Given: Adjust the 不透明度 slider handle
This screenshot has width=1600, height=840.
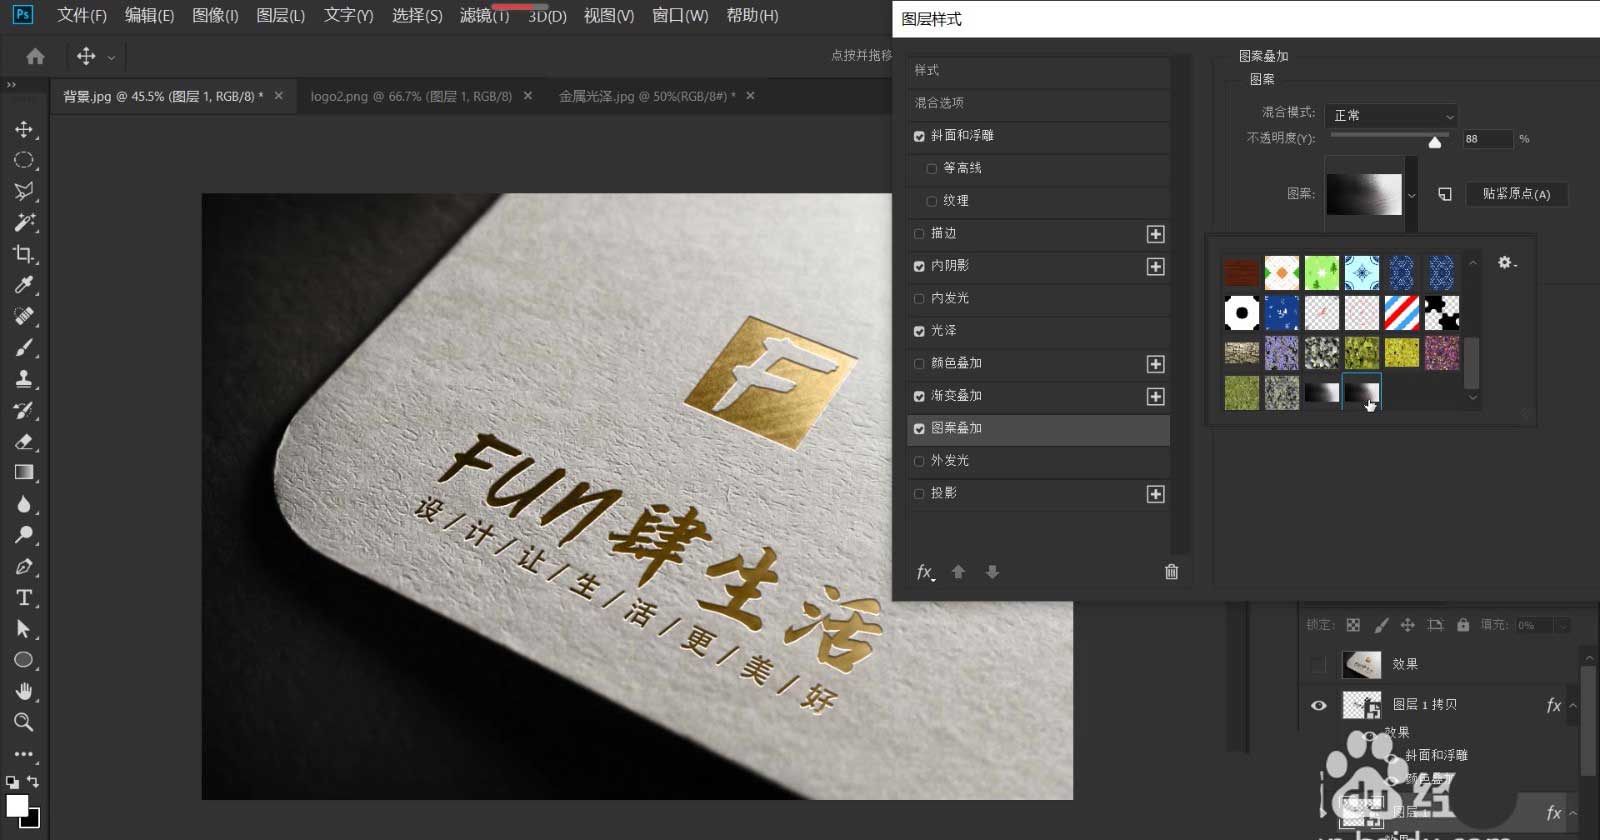Looking at the screenshot, I should coord(1435,142).
